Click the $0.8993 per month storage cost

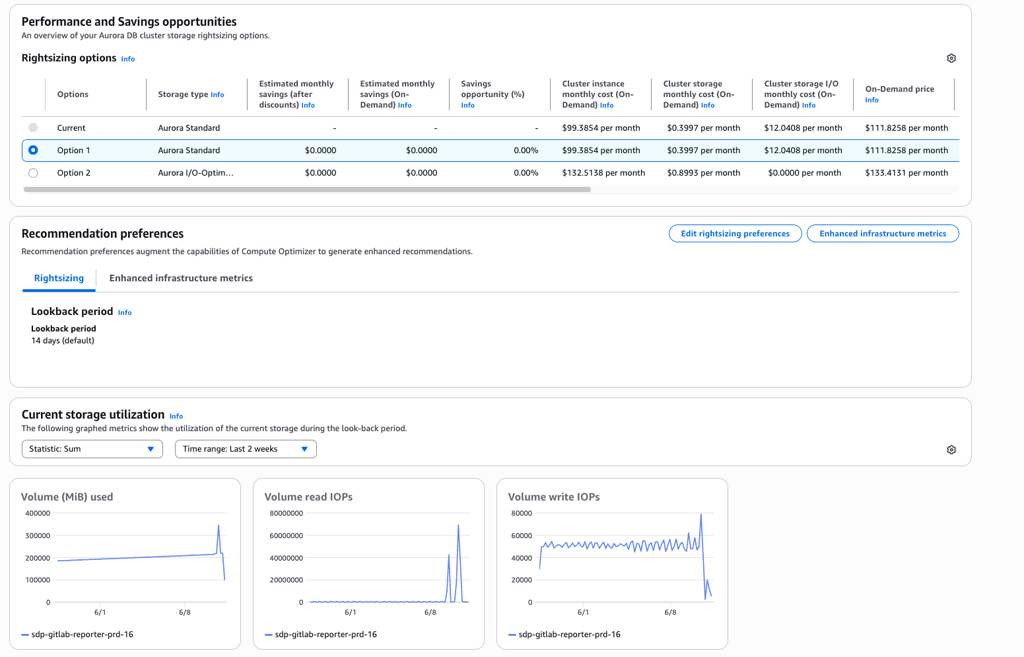703,173
